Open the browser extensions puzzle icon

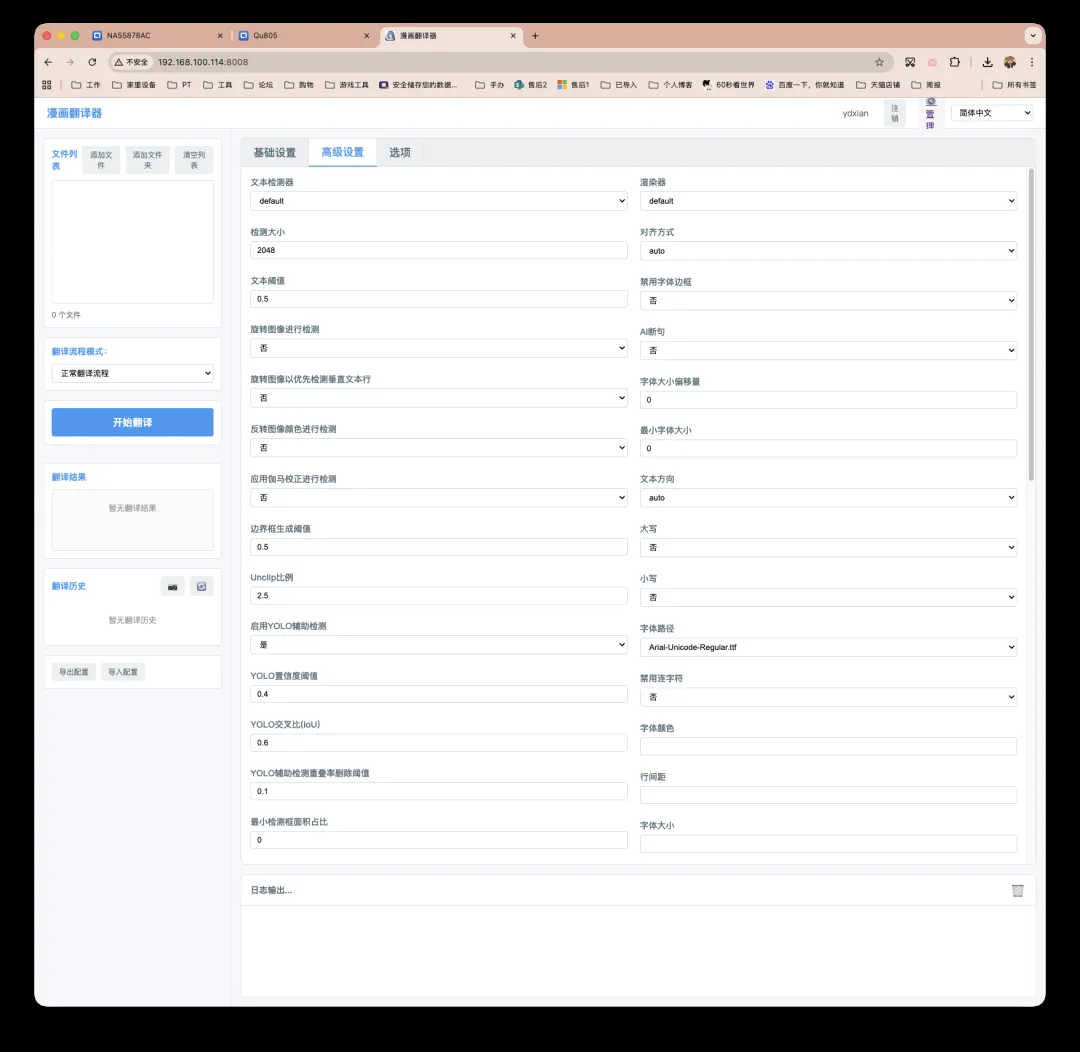pyautogui.click(x=955, y=62)
